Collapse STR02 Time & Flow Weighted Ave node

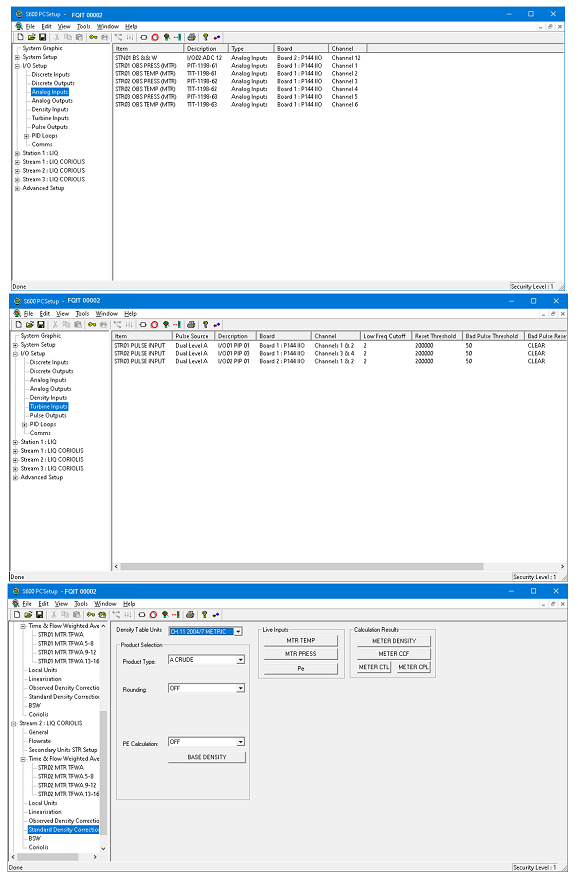(23, 759)
